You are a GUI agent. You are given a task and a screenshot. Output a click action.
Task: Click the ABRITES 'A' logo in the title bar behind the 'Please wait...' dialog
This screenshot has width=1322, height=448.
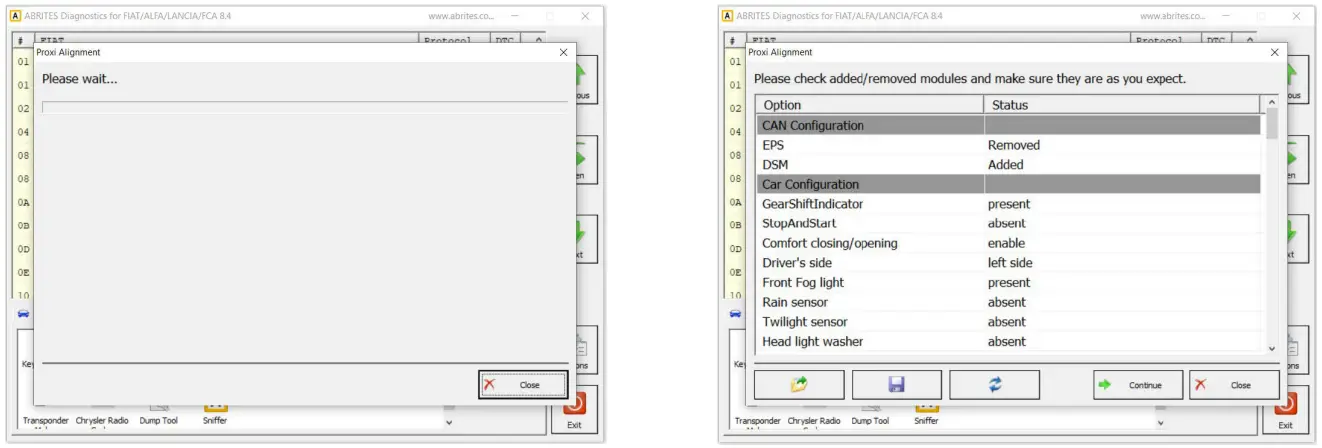coord(15,16)
